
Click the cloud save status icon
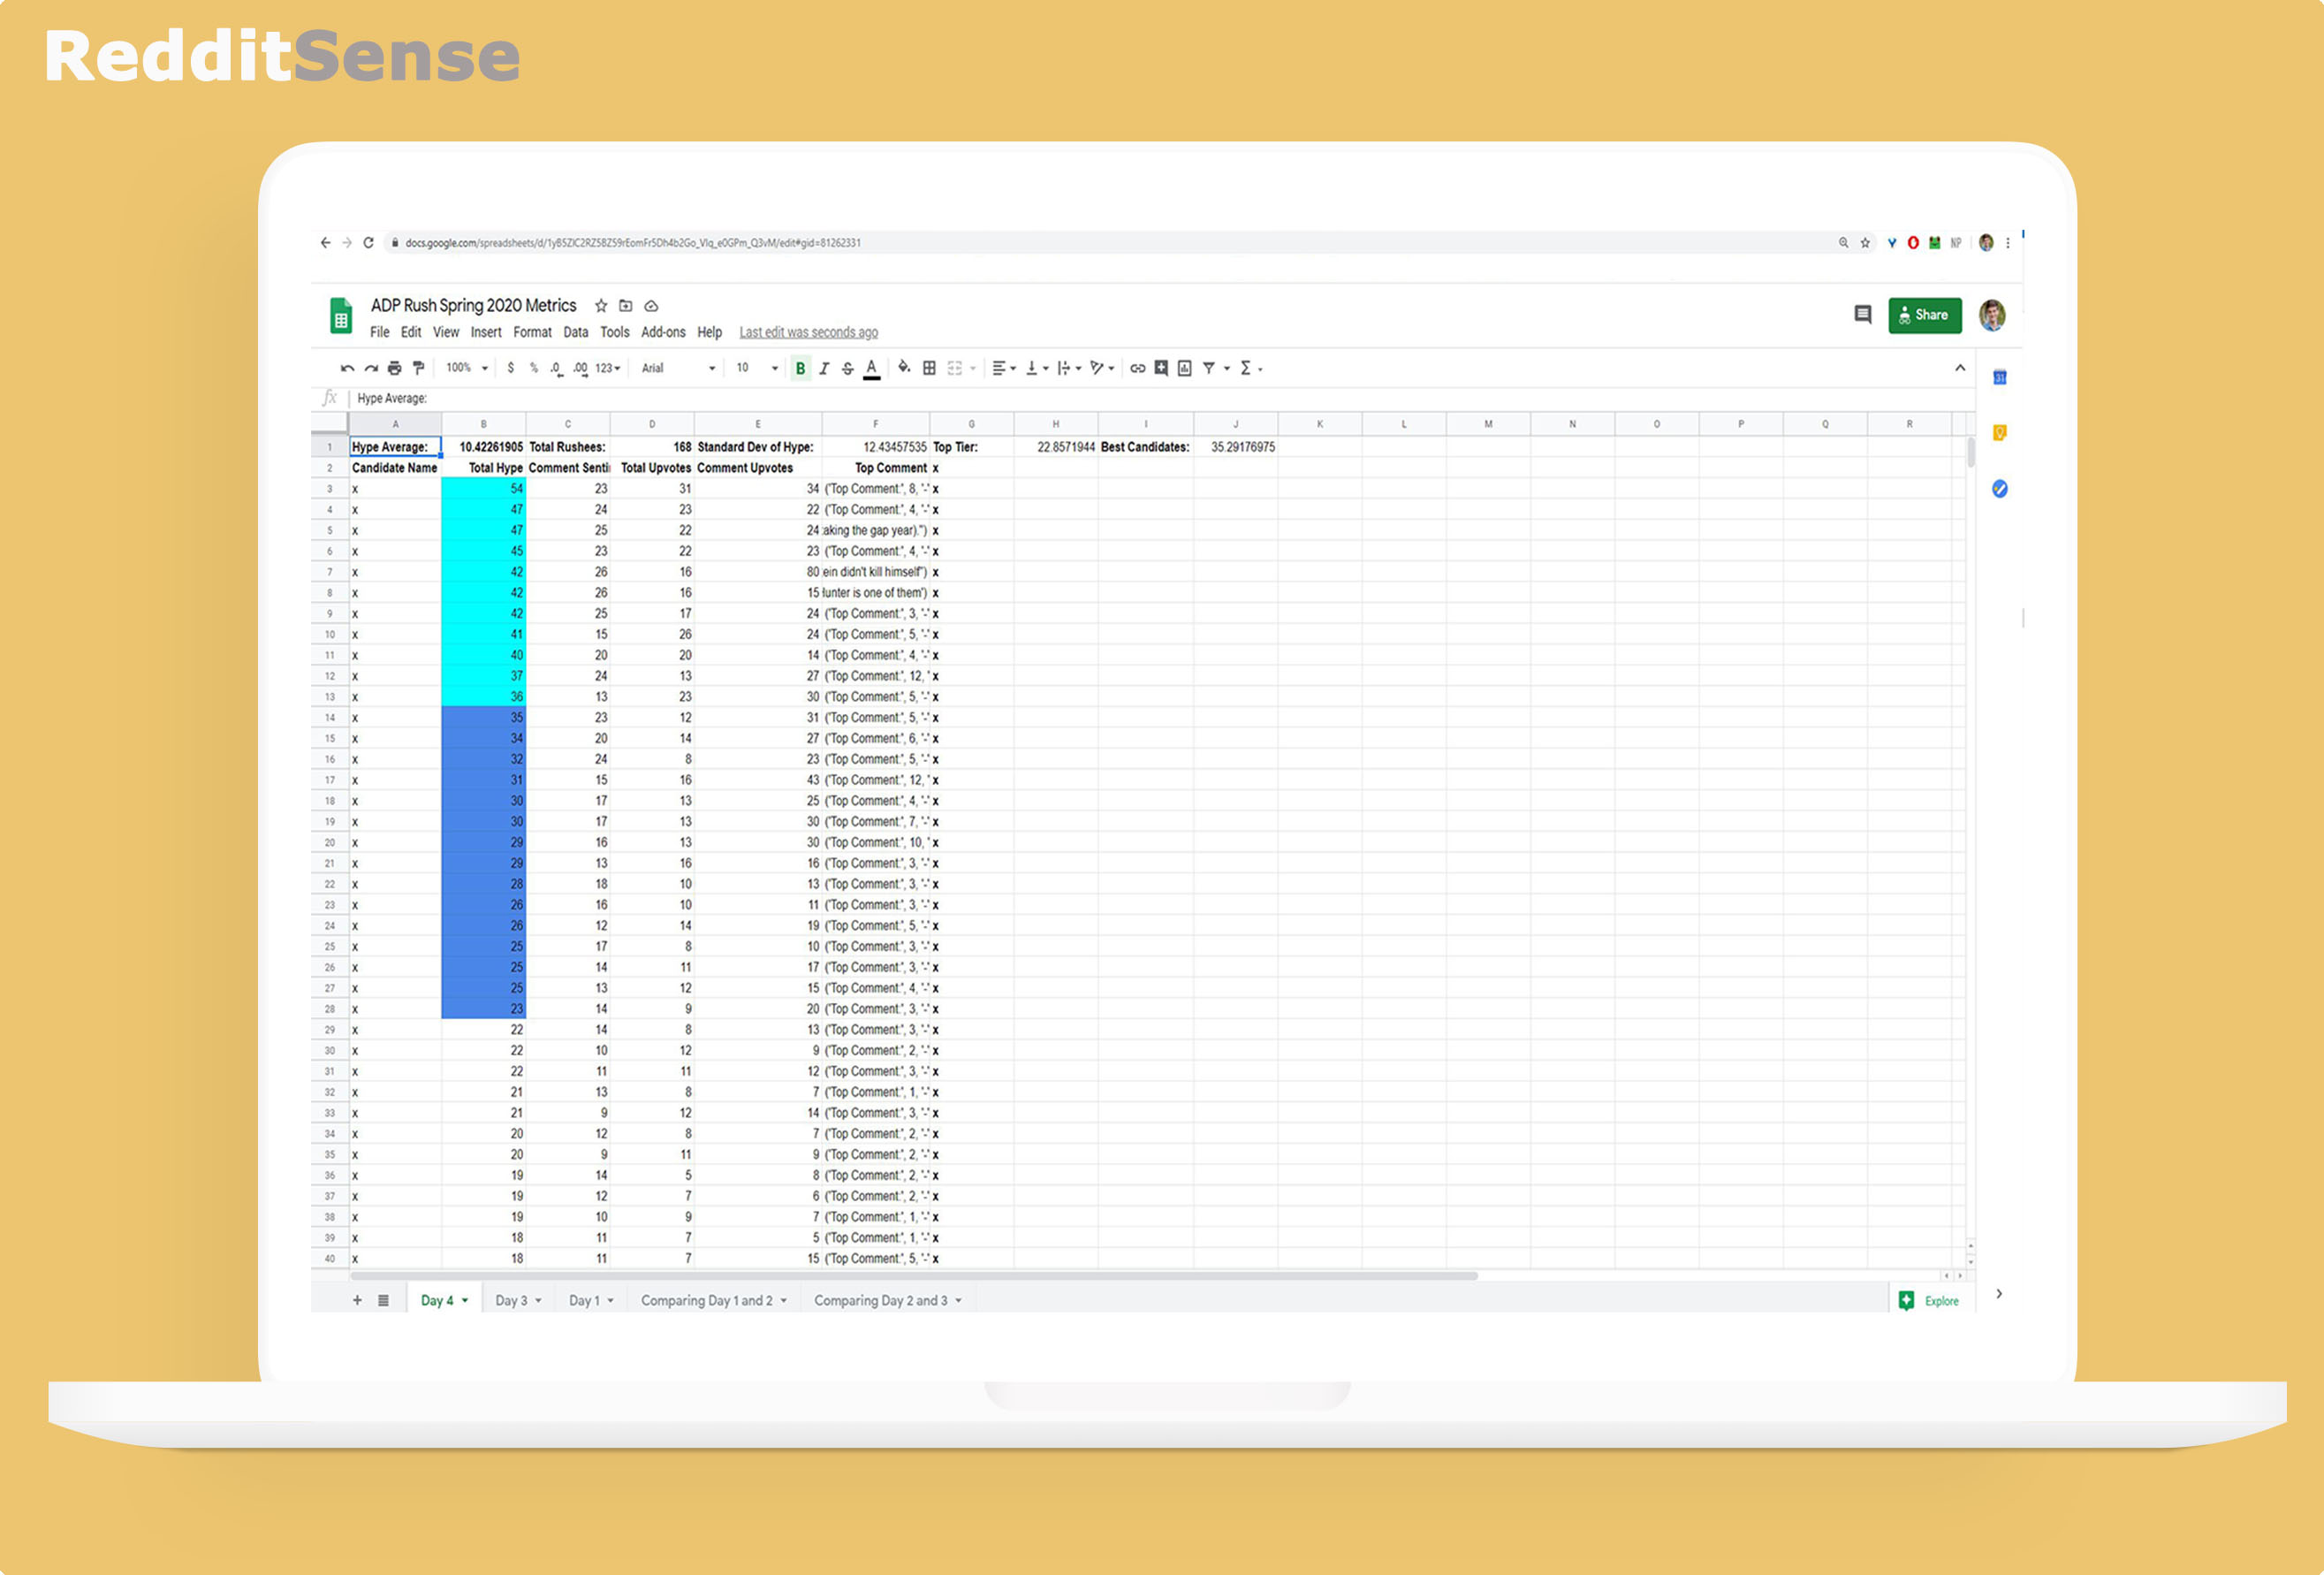(651, 306)
